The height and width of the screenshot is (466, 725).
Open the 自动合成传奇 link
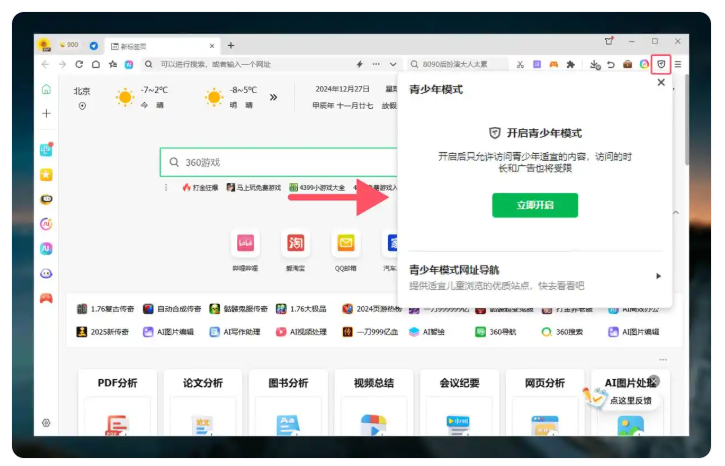coord(172,309)
